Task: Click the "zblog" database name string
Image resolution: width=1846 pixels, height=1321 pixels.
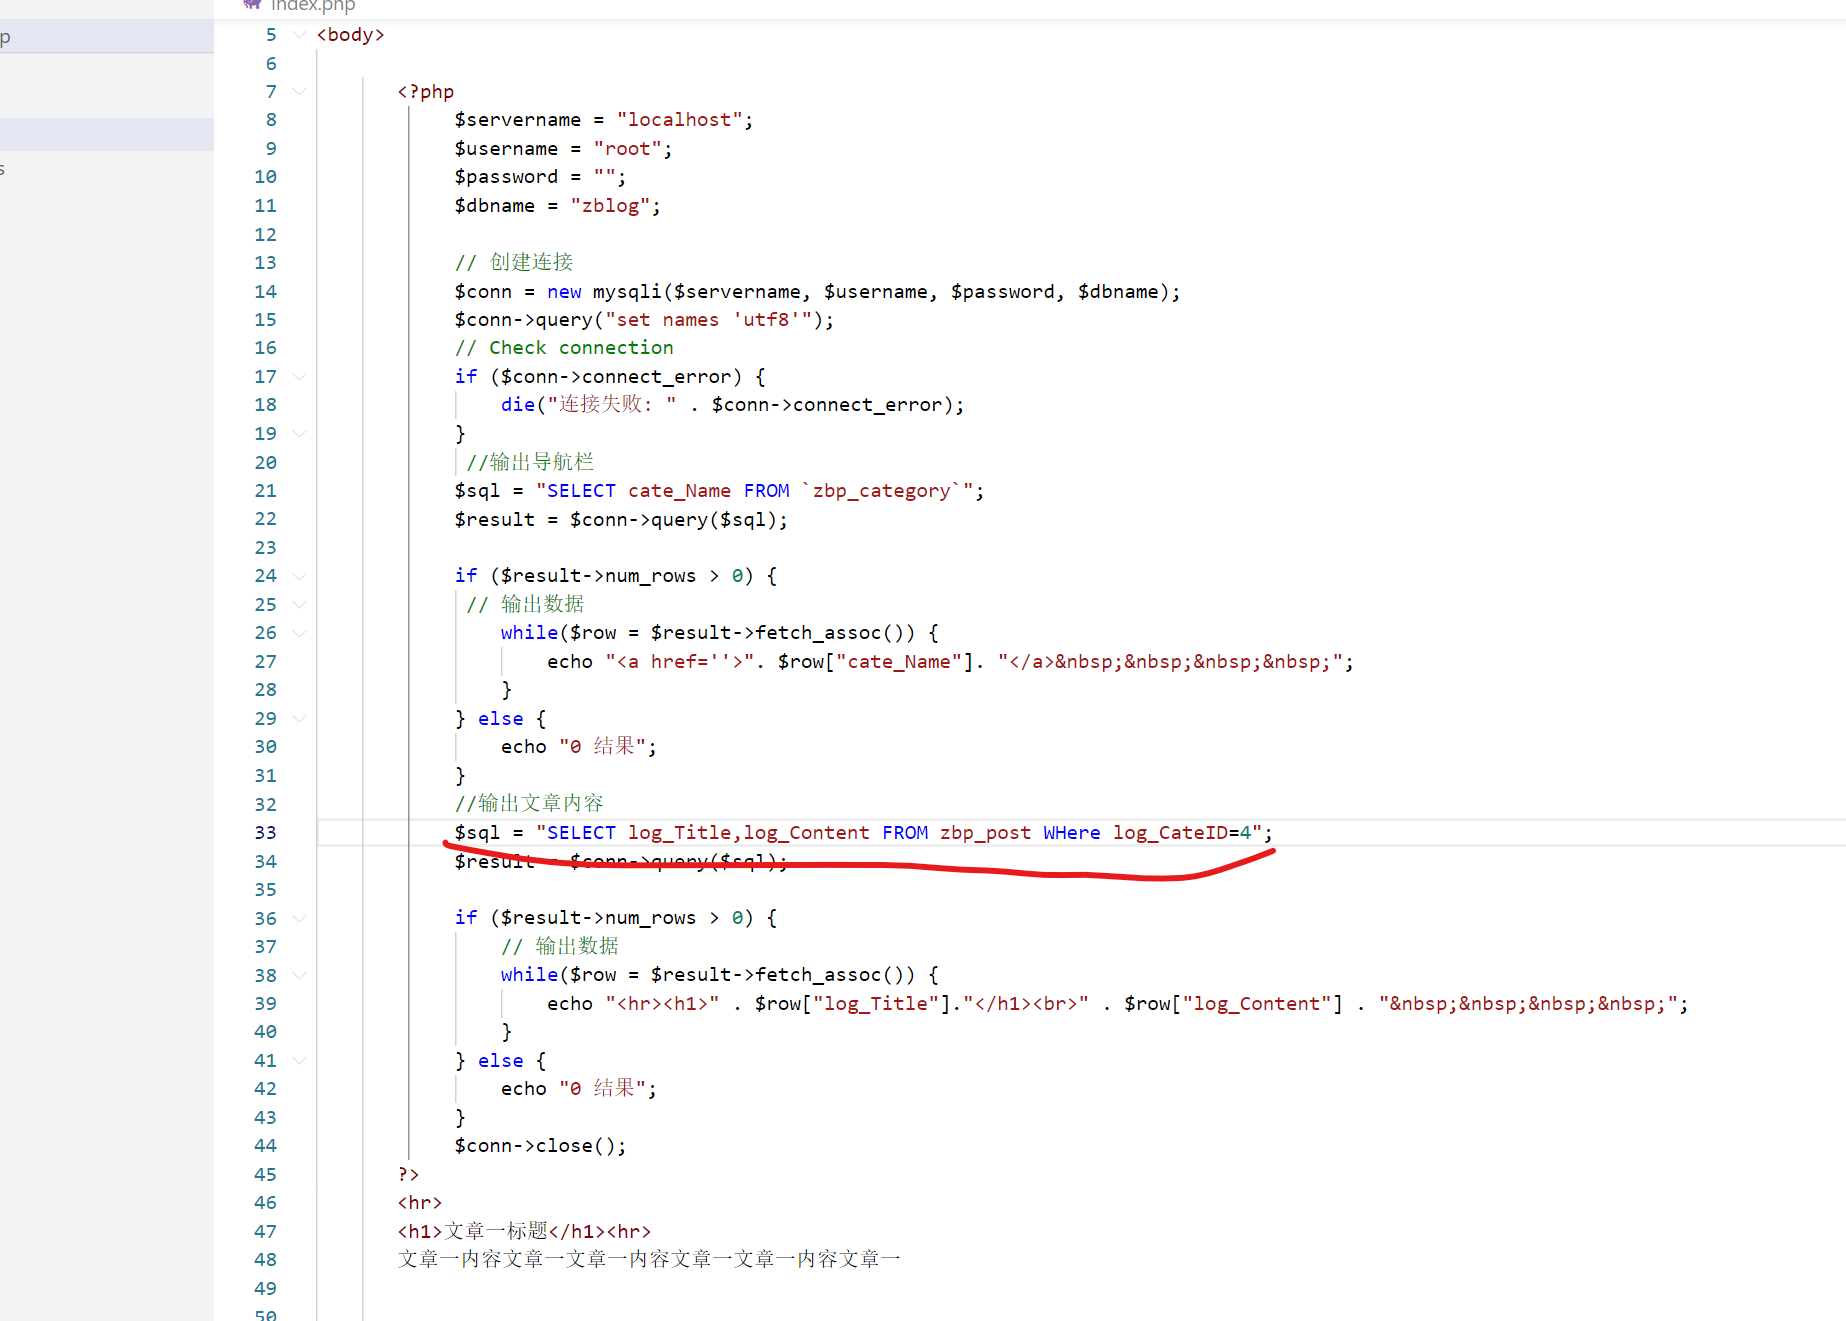Action: coord(610,206)
